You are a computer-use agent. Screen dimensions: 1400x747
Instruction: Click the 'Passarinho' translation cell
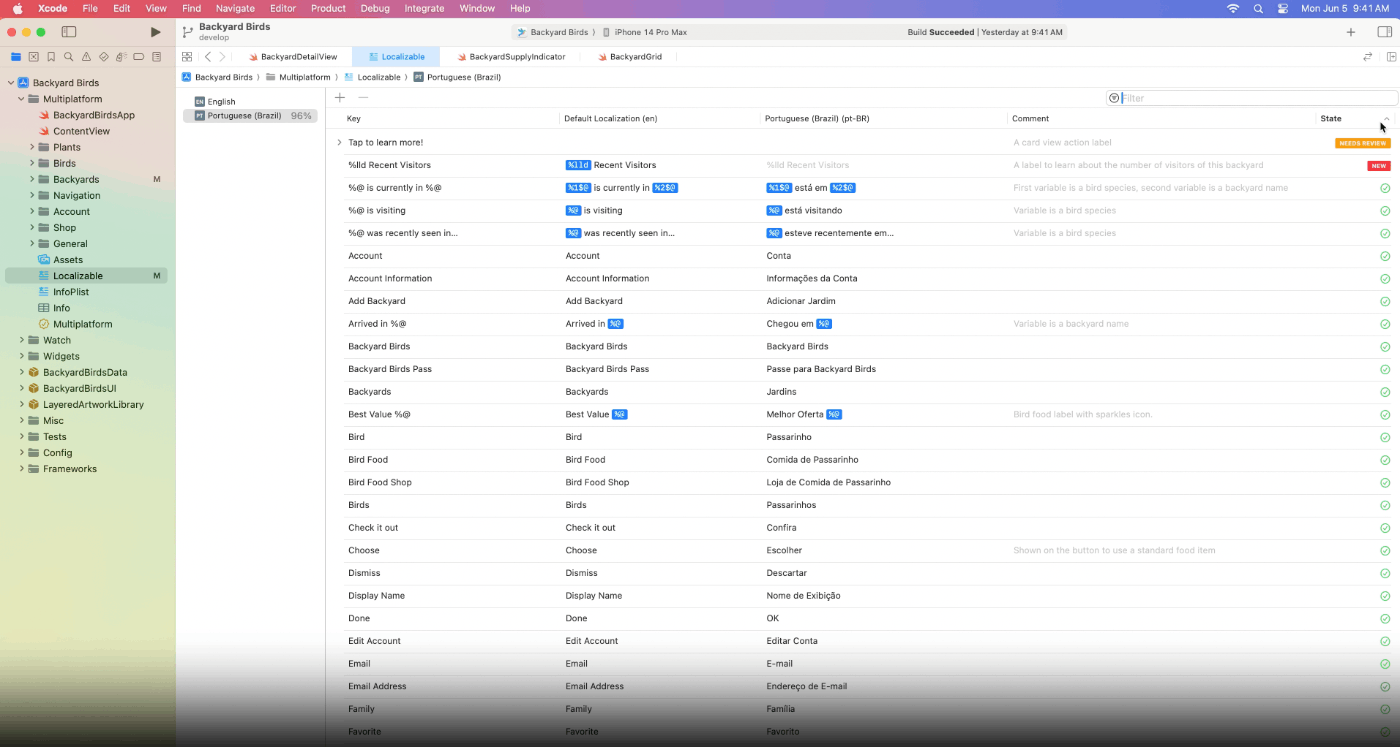(789, 437)
